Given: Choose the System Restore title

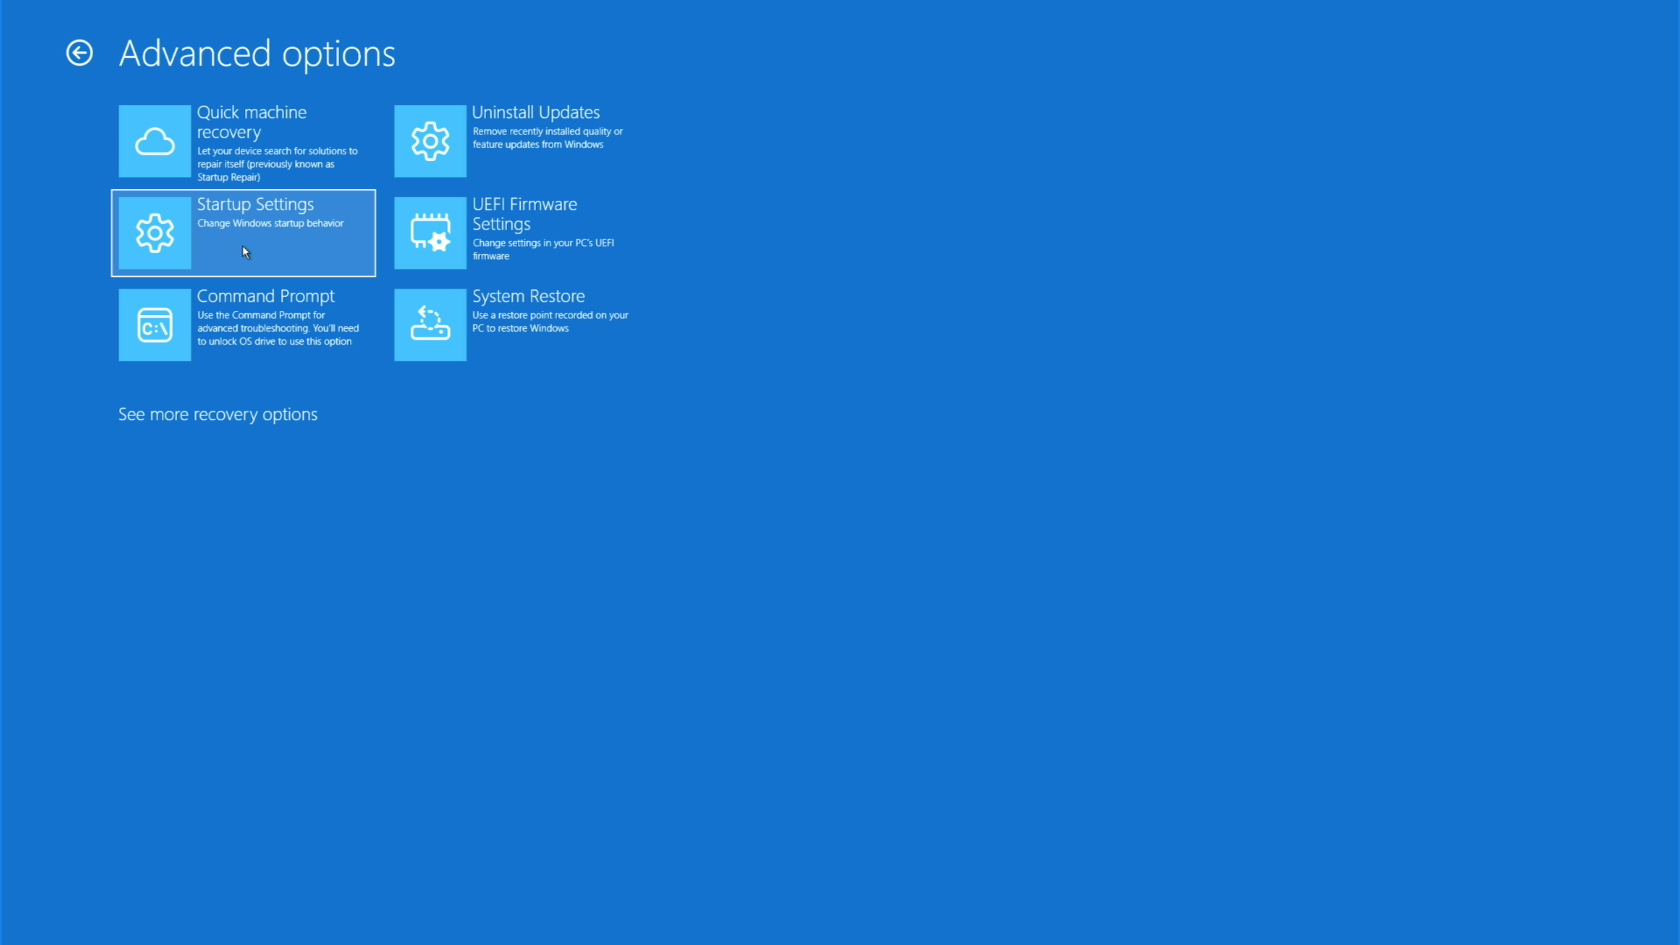Looking at the screenshot, I should (x=529, y=296).
